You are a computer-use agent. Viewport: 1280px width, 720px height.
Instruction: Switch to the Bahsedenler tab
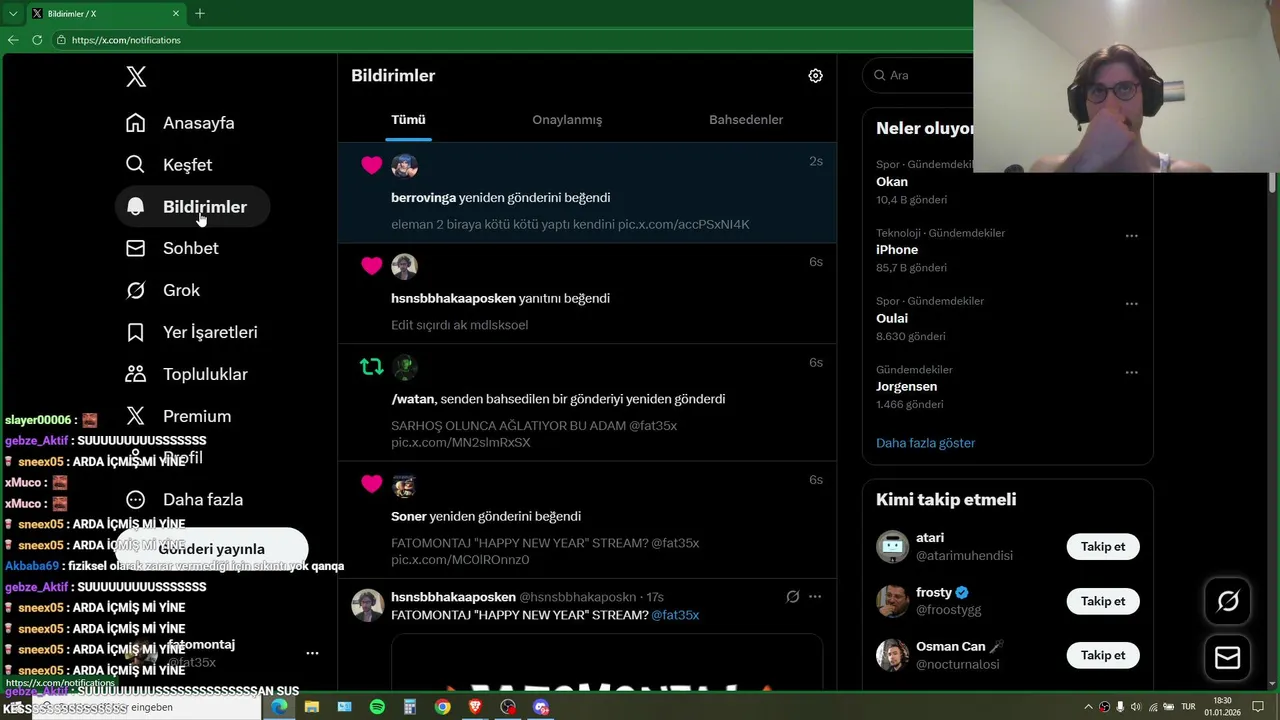tap(746, 119)
